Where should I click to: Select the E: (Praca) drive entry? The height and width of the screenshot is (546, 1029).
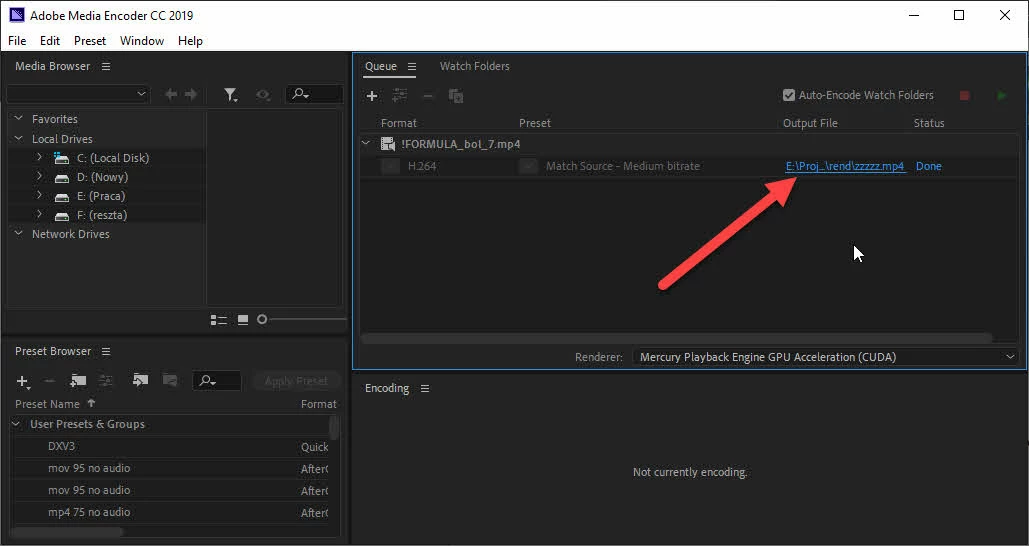[x=101, y=196]
